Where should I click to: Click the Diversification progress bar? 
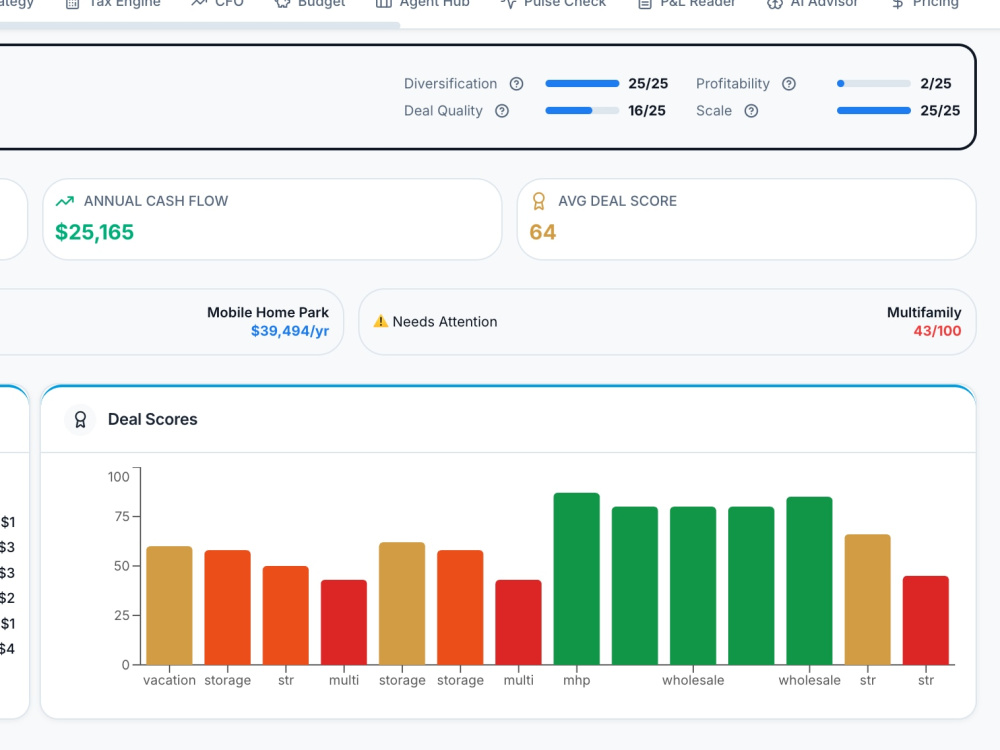[582, 84]
